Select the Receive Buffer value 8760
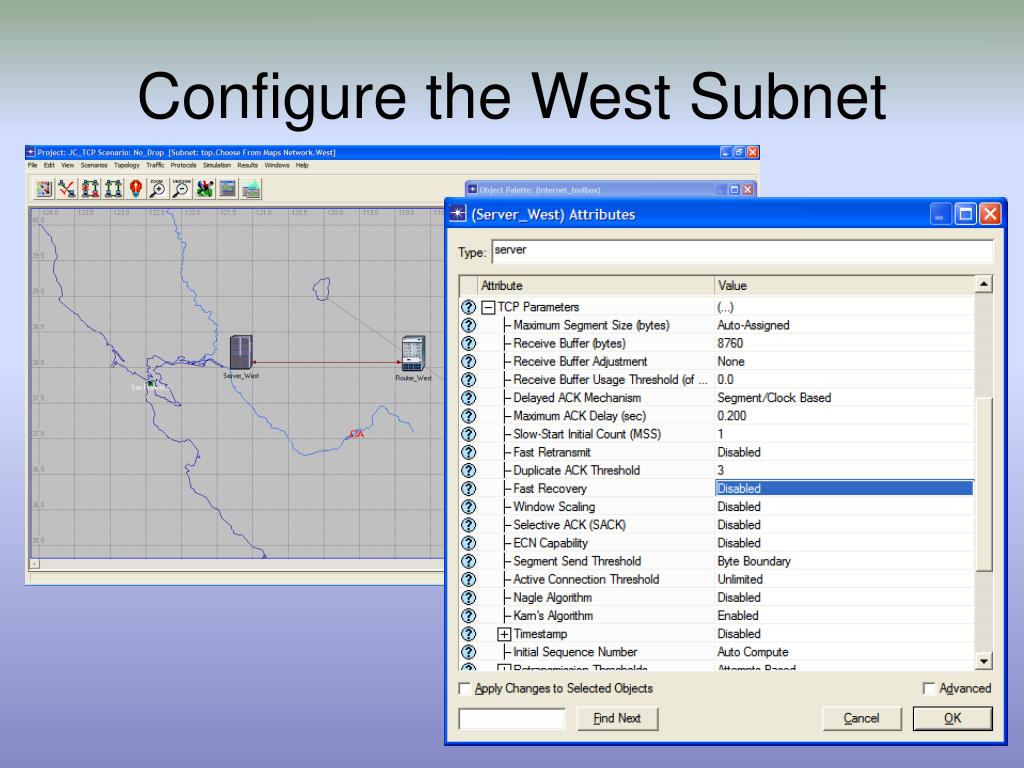1024x768 pixels. (x=730, y=344)
